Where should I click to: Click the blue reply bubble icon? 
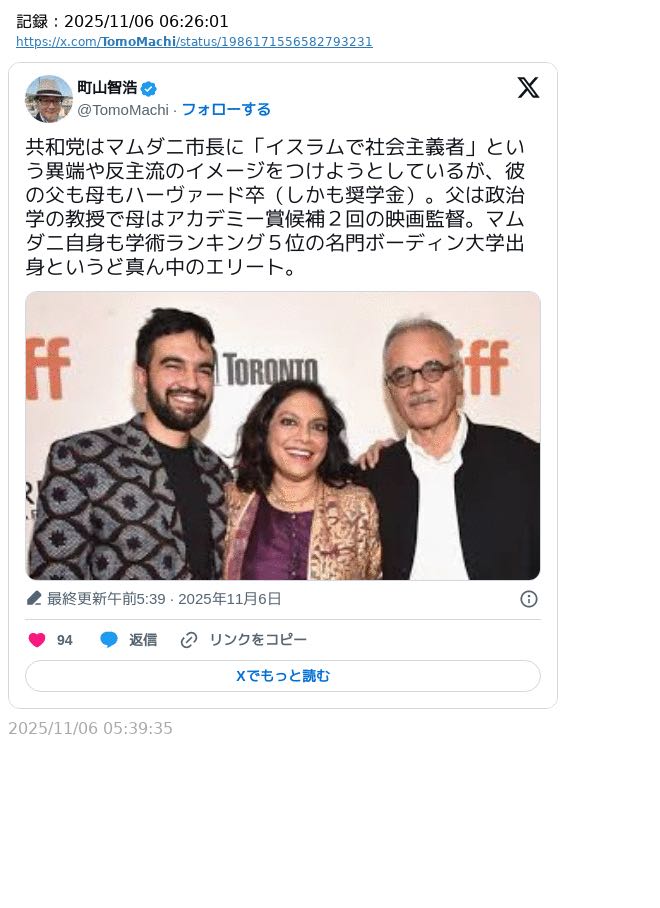[109, 640]
